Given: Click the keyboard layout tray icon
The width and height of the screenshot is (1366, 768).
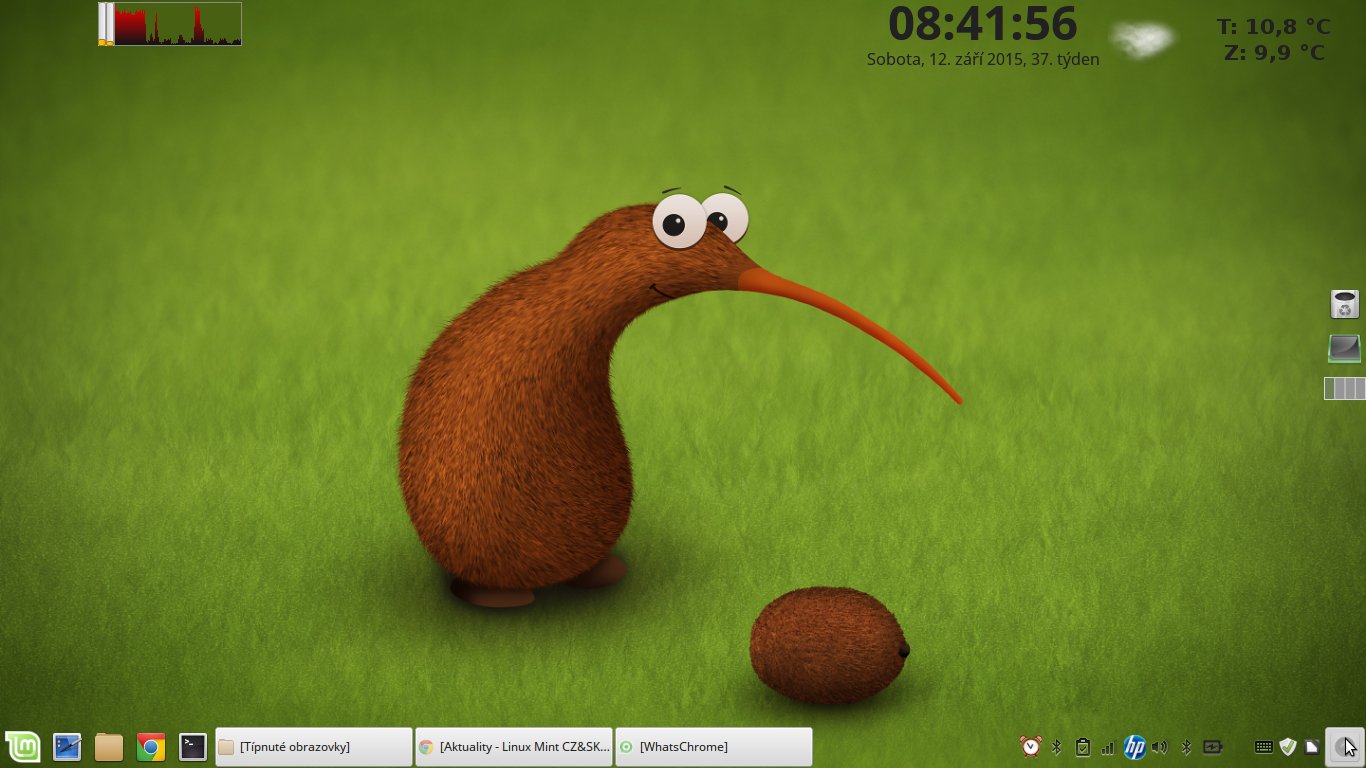Looking at the screenshot, I should point(1264,747).
